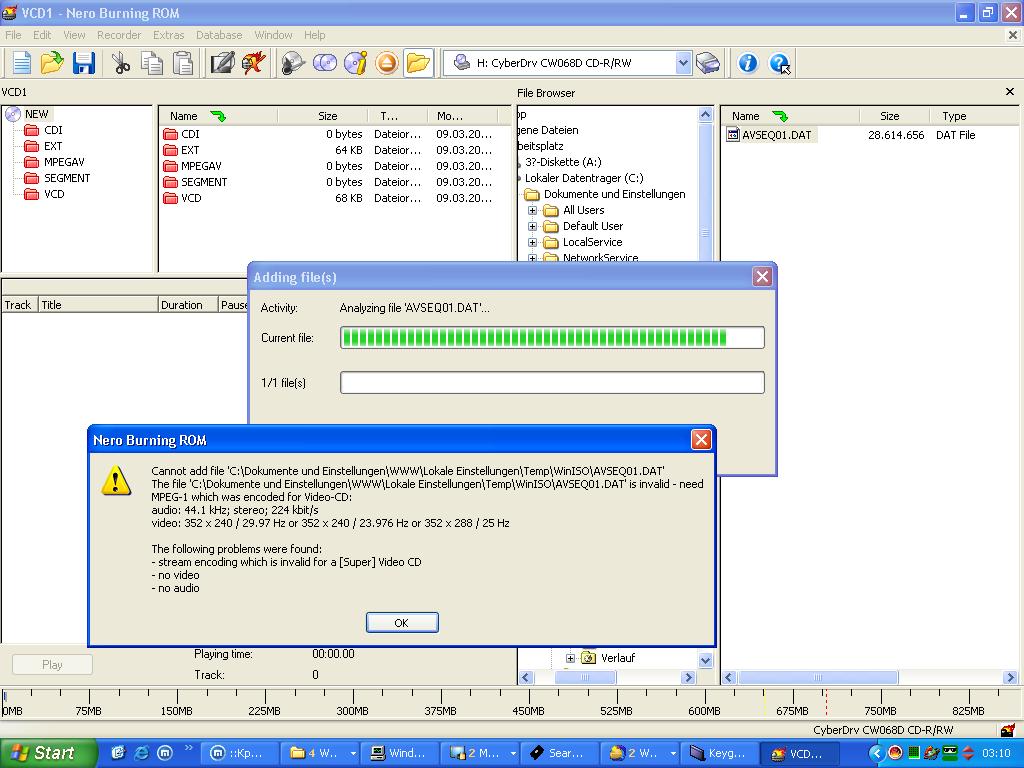Click right arrow of File Browser list scrollbar
Image resolution: width=1024 pixels, height=768 pixels.
(x=1010, y=678)
